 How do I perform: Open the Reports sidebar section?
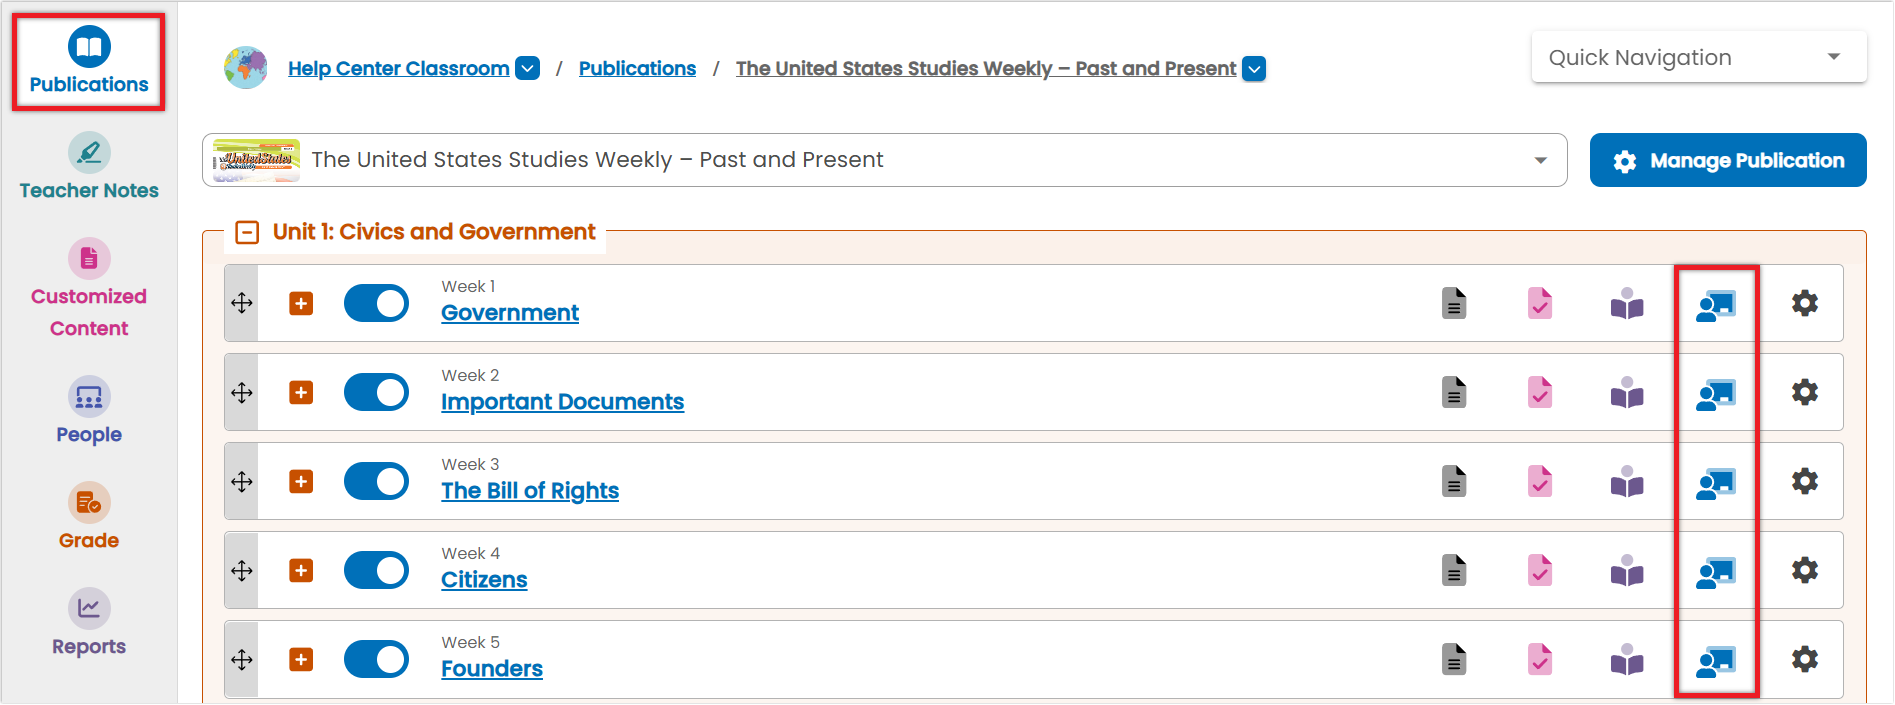[x=89, y=624]
